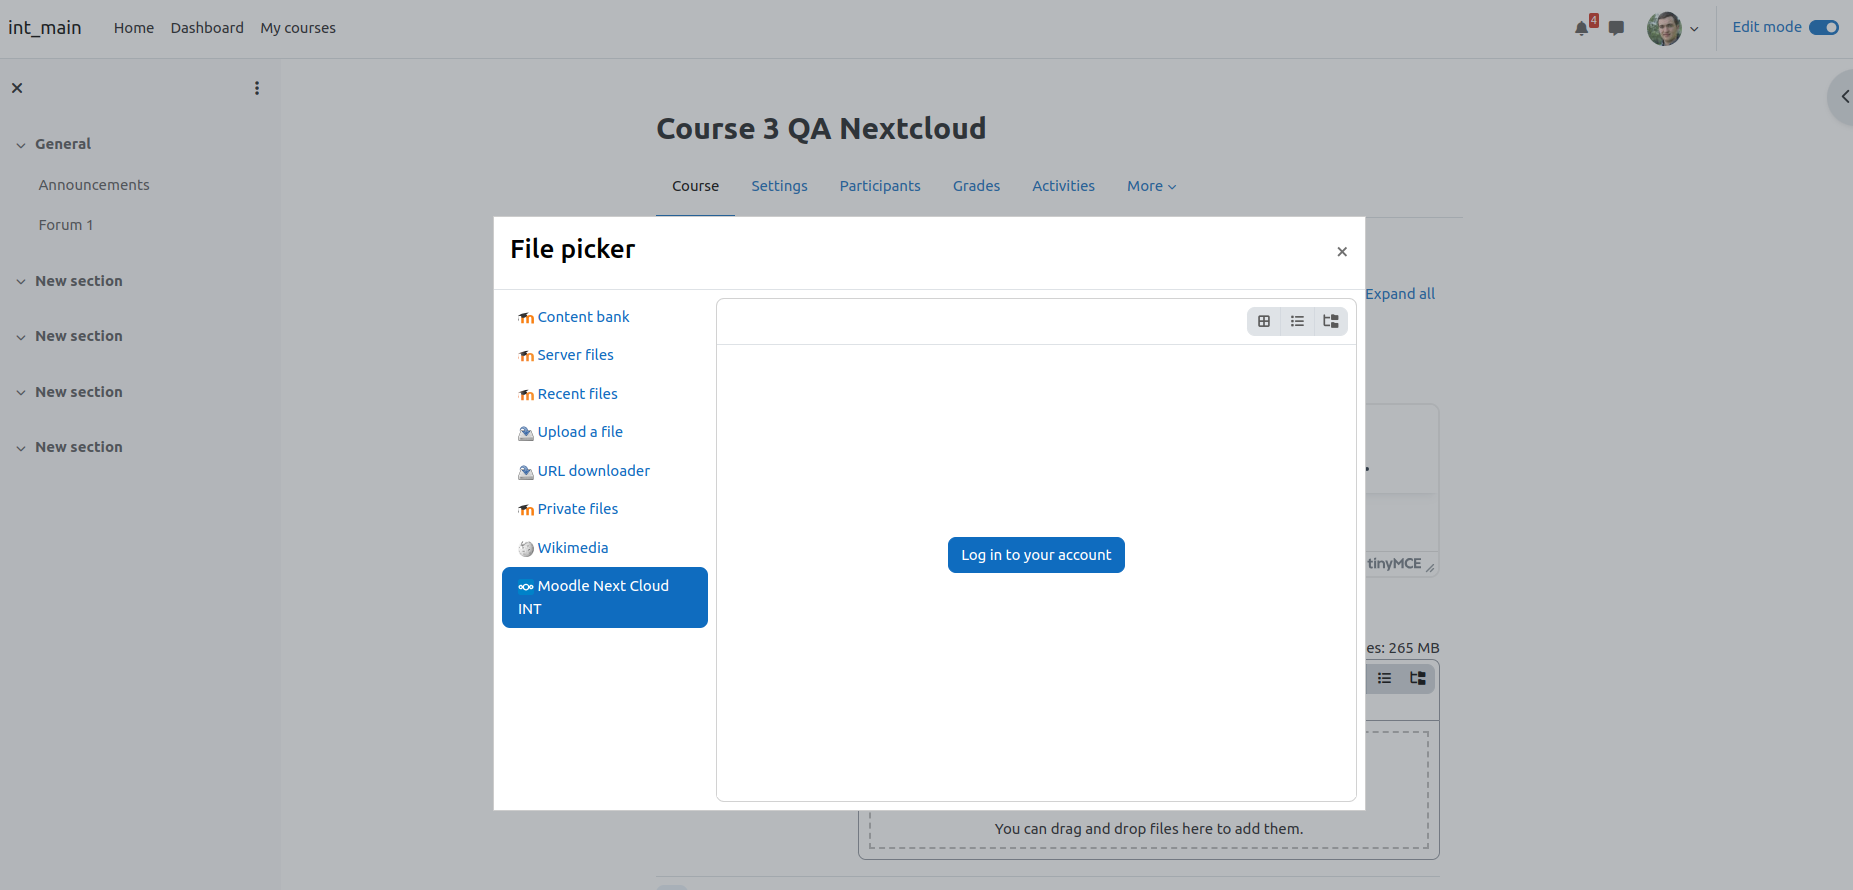Click Expand all link

click(1400, 294)
